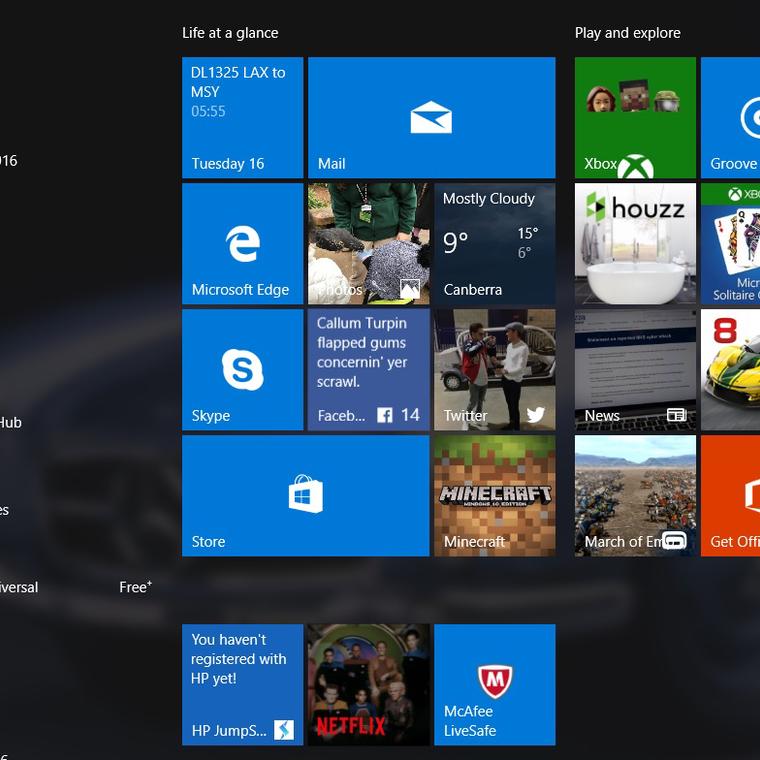The image size is (760, 760).
Task: Open the Microsoft Solitaire Collection tile
Action: (x=731, y=244)
